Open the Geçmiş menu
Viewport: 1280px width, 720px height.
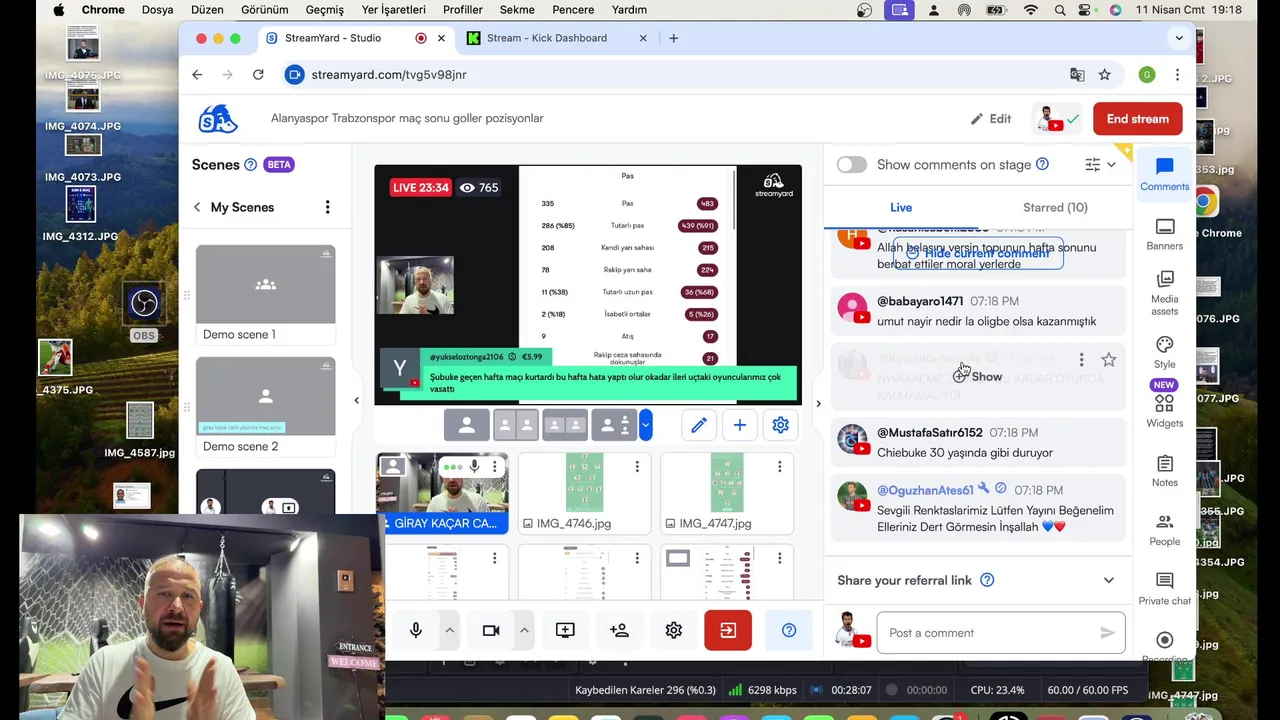click(x=324, y=10)
